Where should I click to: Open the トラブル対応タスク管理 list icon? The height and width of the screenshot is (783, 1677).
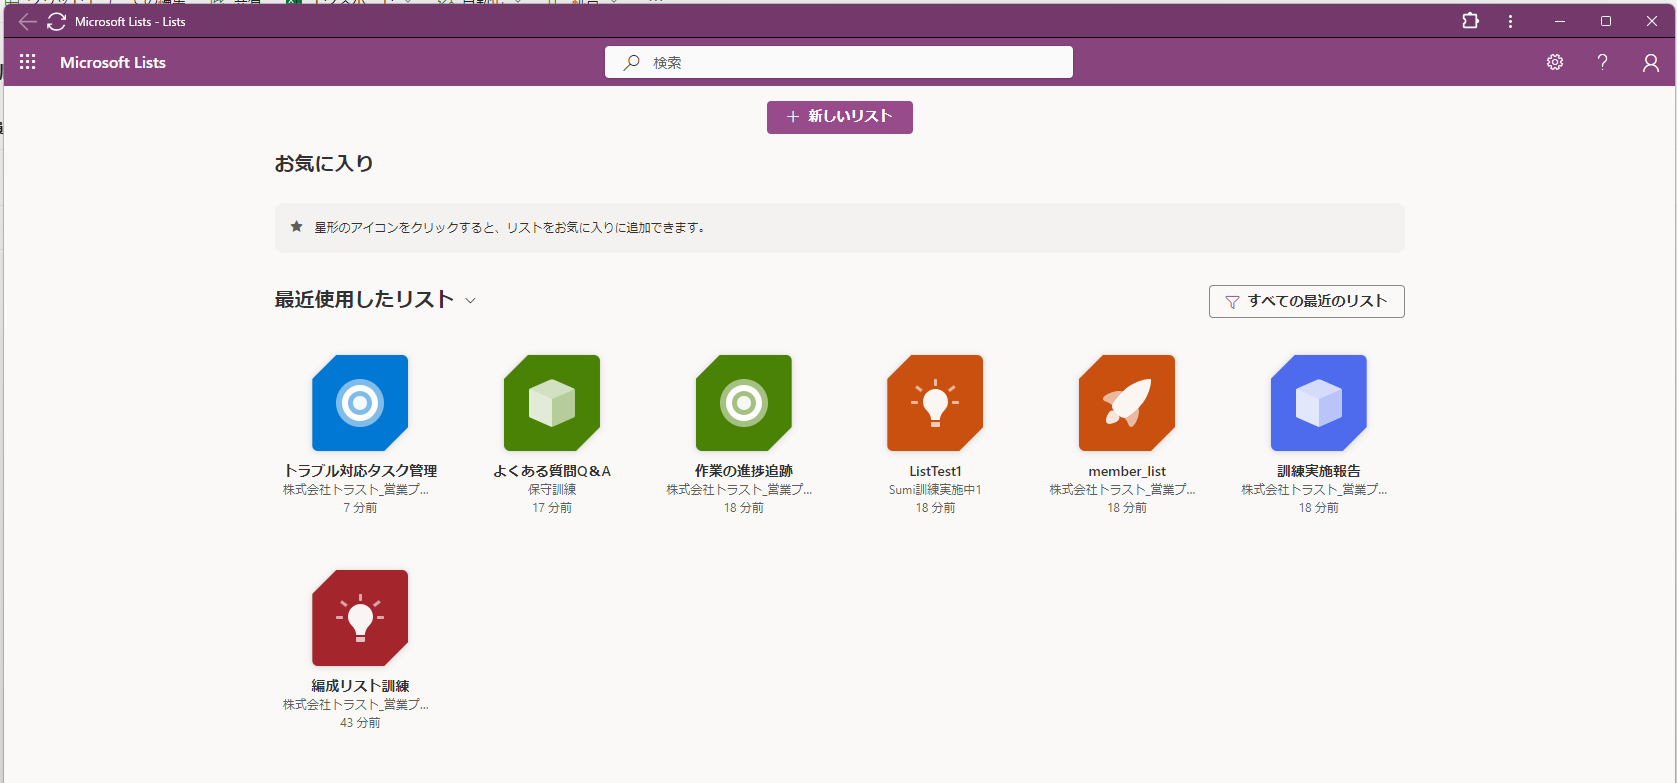point(360,403)
